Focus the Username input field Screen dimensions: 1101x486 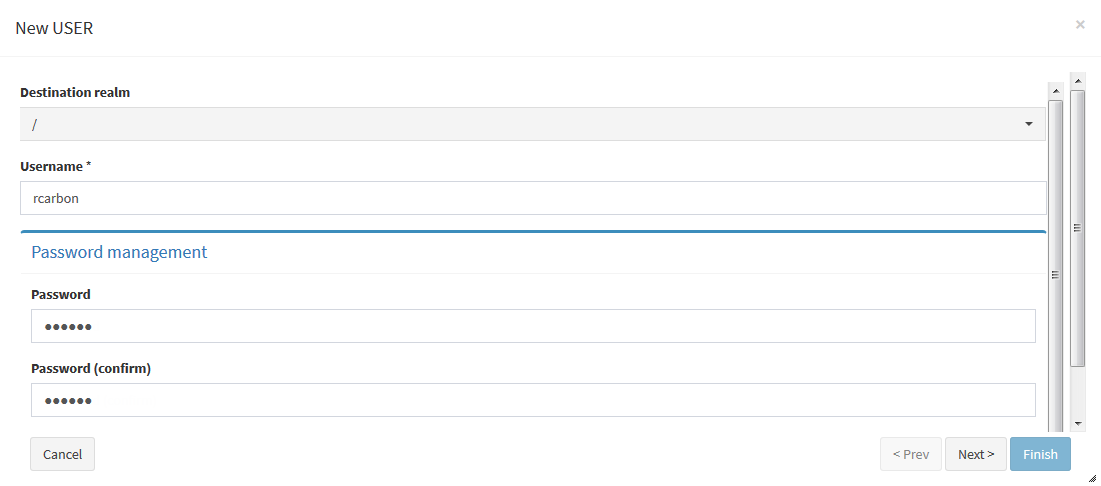pos(532,198)
